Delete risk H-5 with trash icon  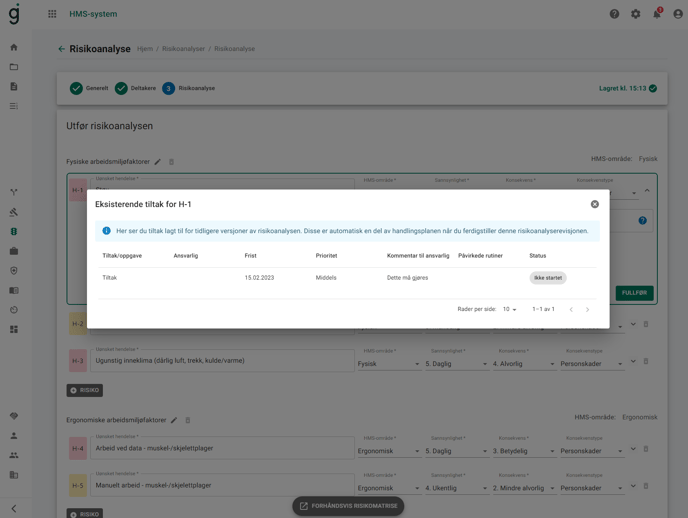click(646, 486)
